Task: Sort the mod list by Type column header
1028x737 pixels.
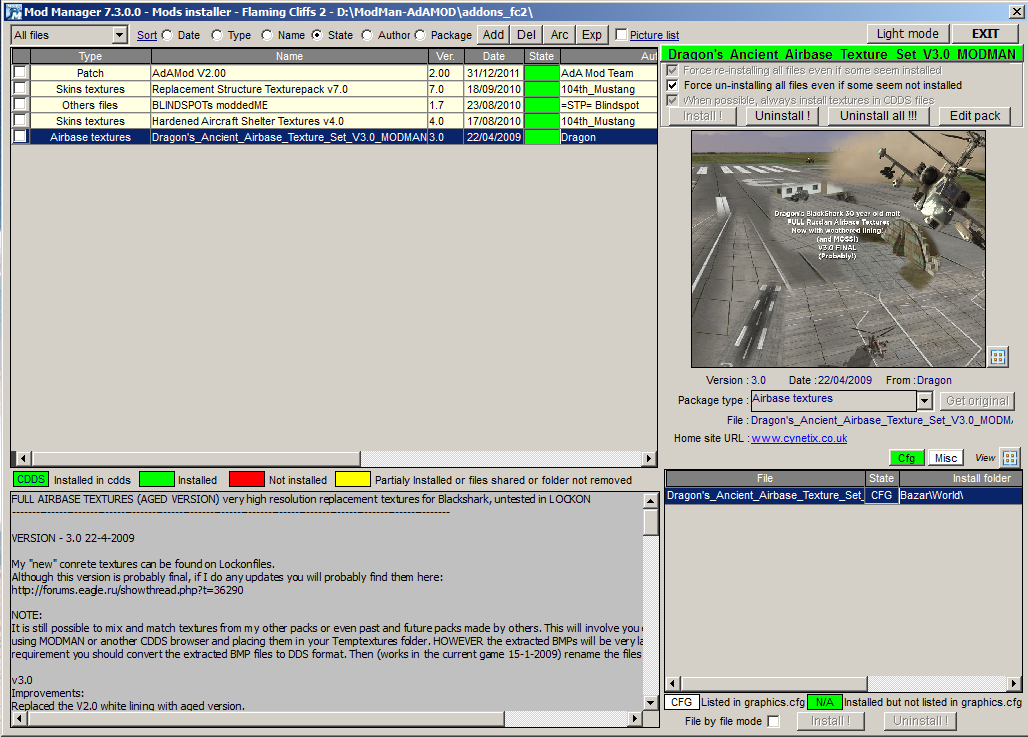Action: pos(90,56)
